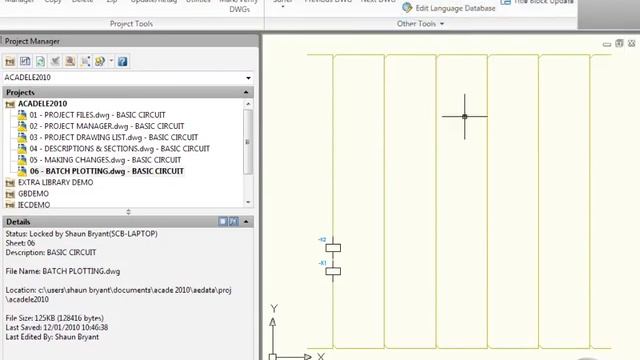Open the Publish/Plot dropdown arrow
The image size is (640, 360).
pos(111,61)
